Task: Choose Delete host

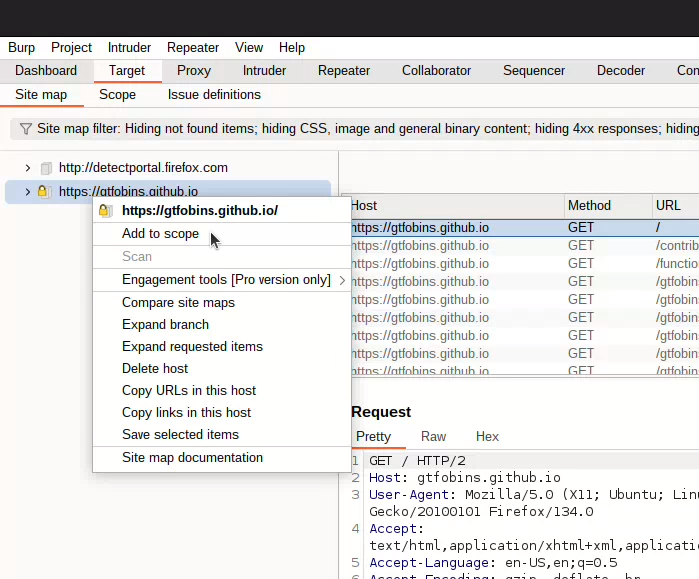Action: click(222, 369)
